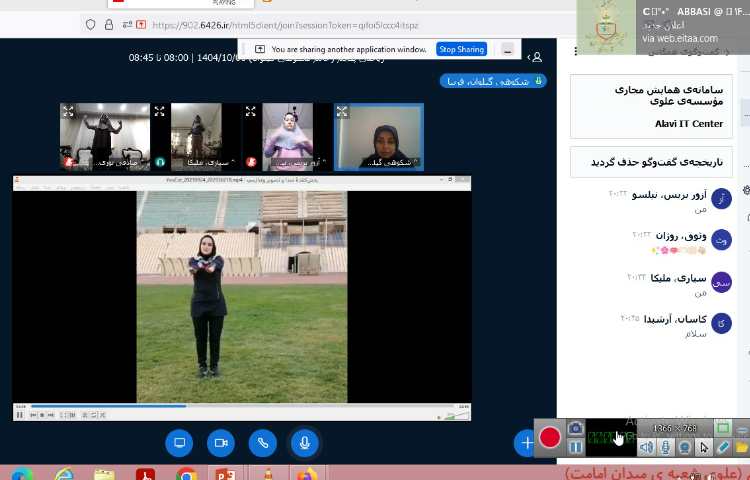Click the chat history cleared message
This screenshot has width=750, height=480.
tap(651, 163)
